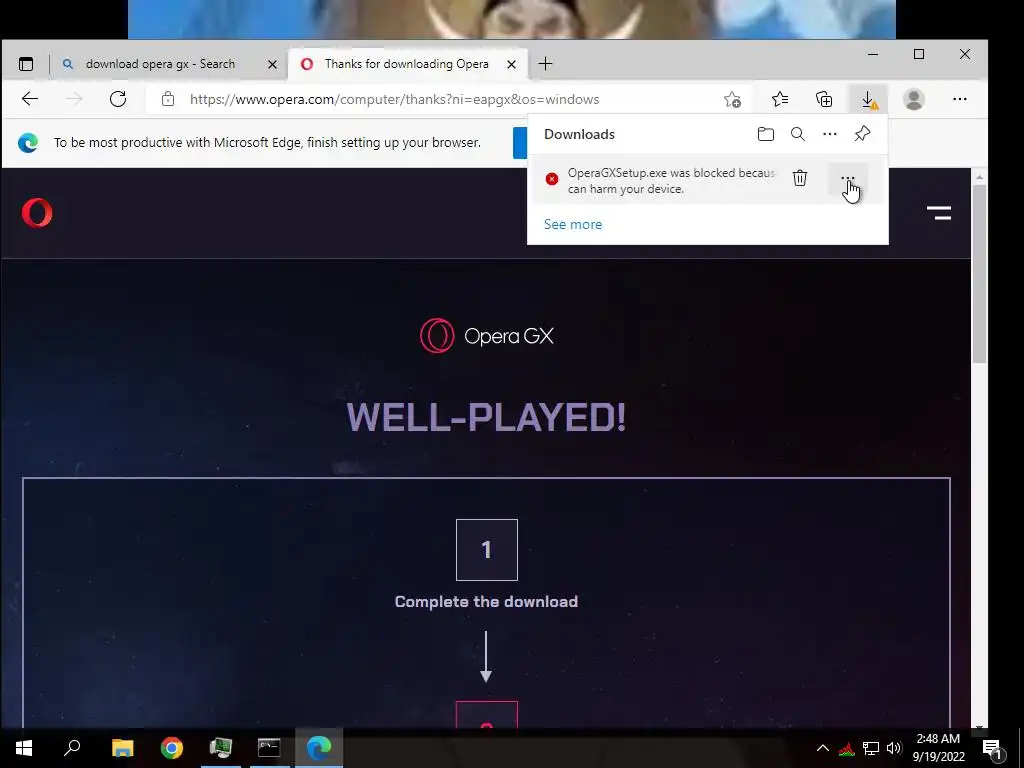Click the red blocked-download warning icon

coord(552,179)
